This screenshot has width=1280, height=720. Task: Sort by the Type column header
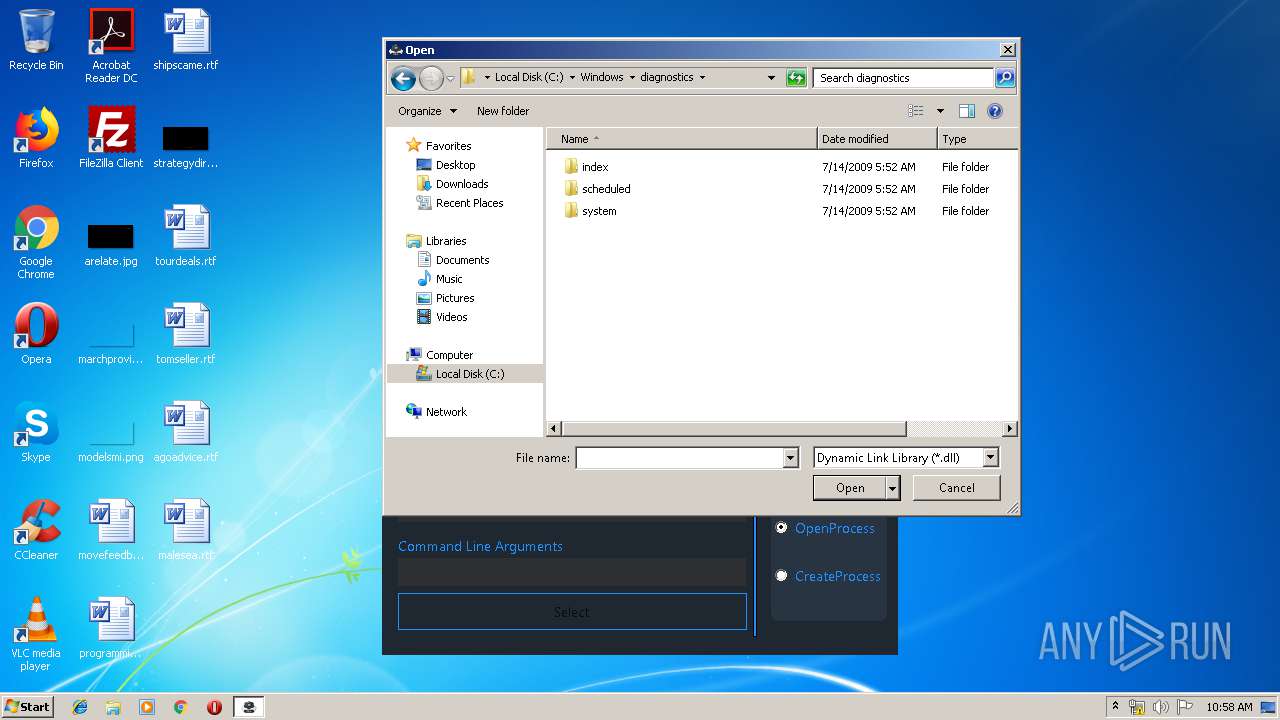977,139
